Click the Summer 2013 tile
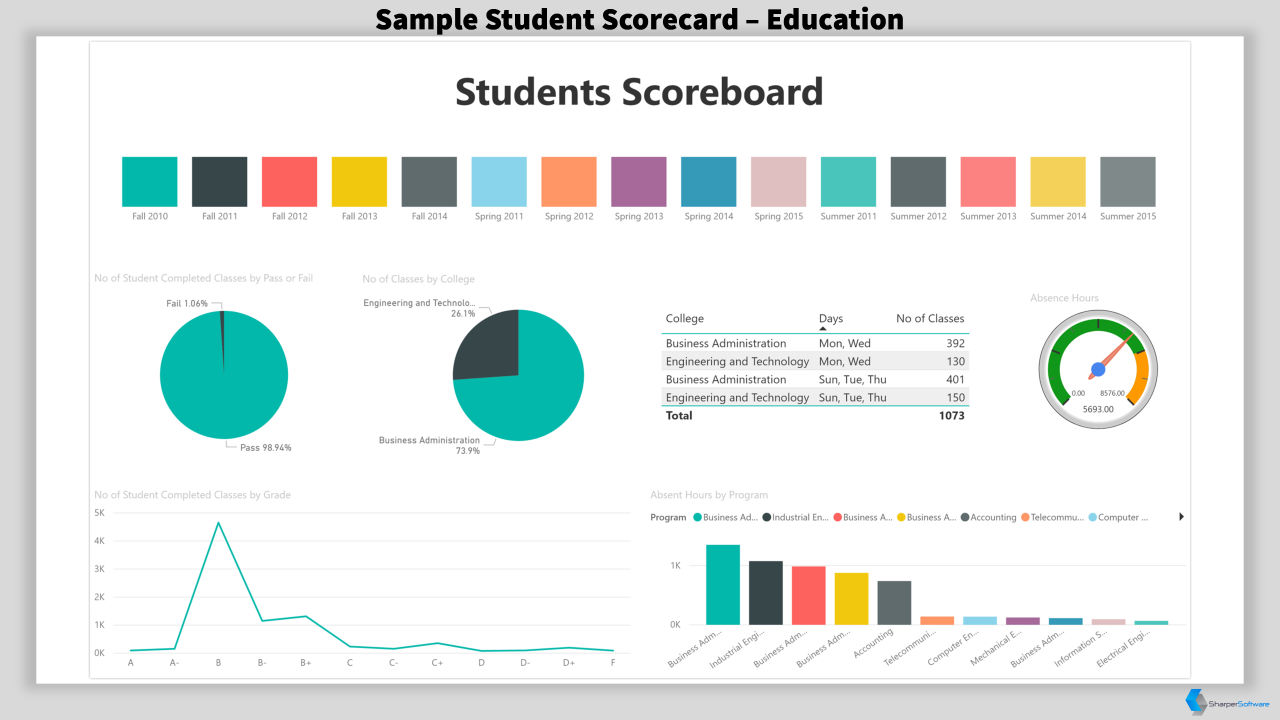The image size is (1280, 720). pyautogui.click(x=988, y=182)
